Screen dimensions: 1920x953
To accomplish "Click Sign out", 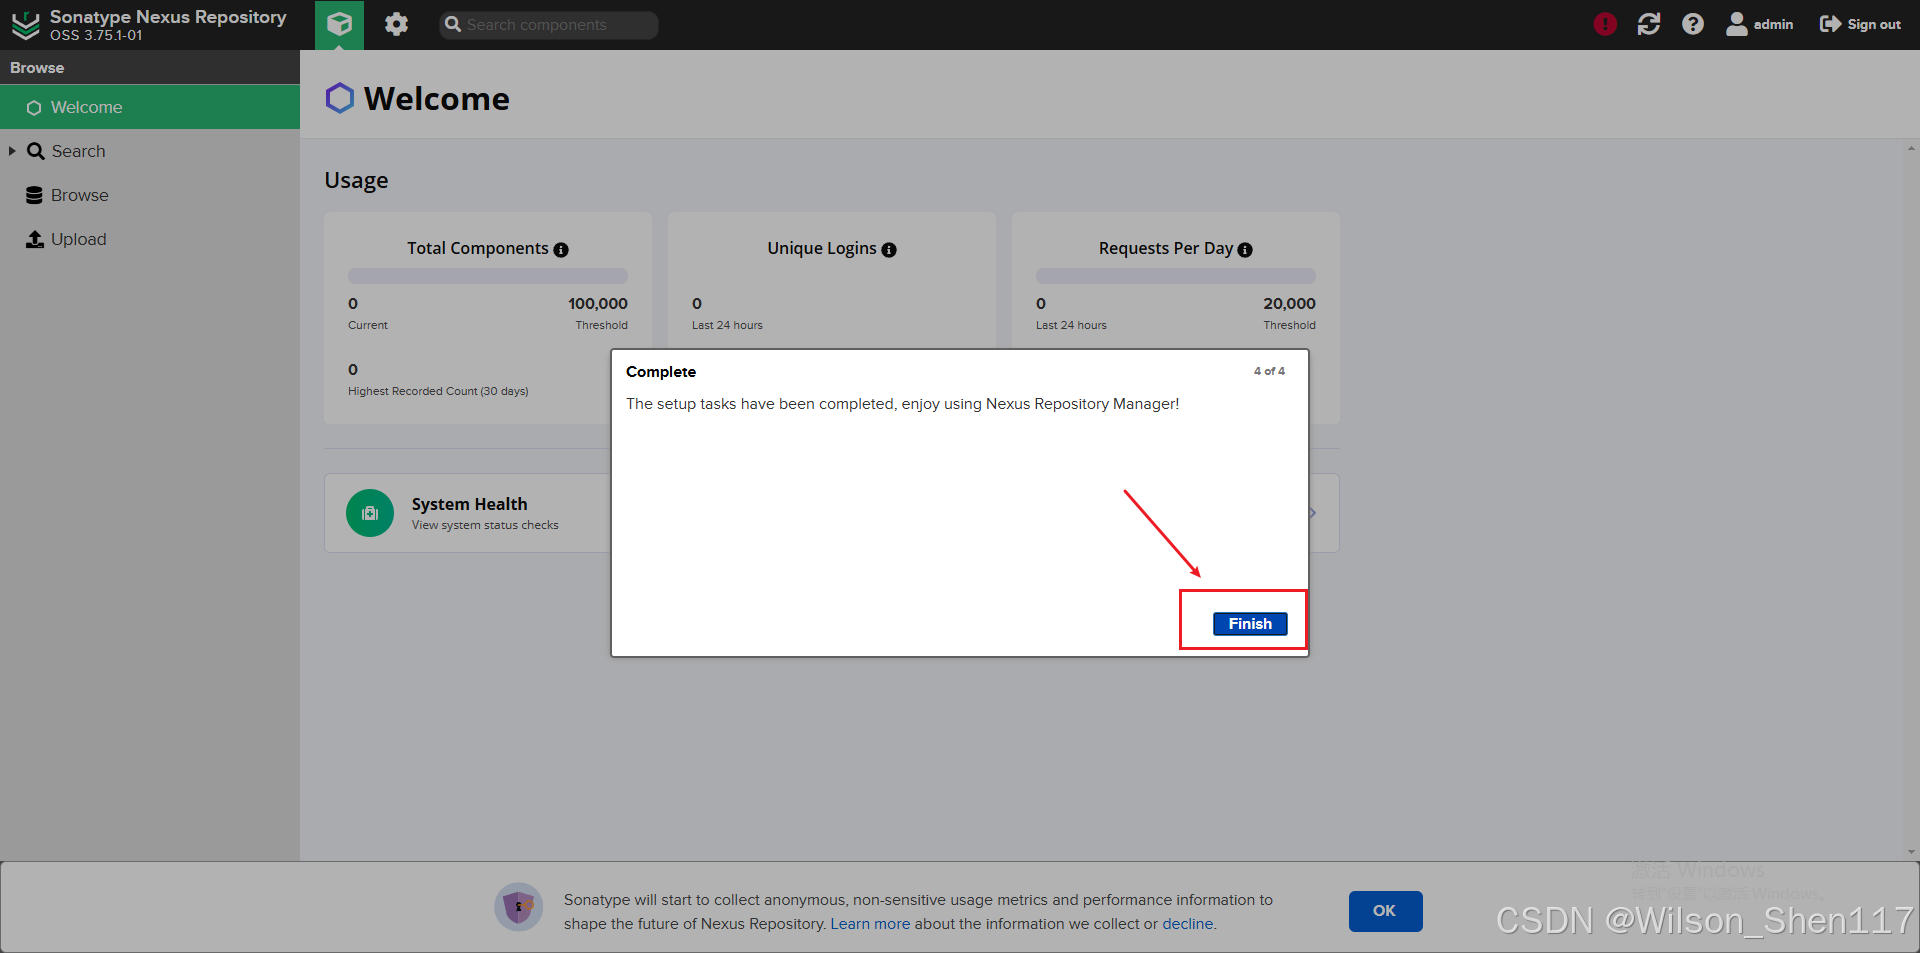I will [1861, 24].
